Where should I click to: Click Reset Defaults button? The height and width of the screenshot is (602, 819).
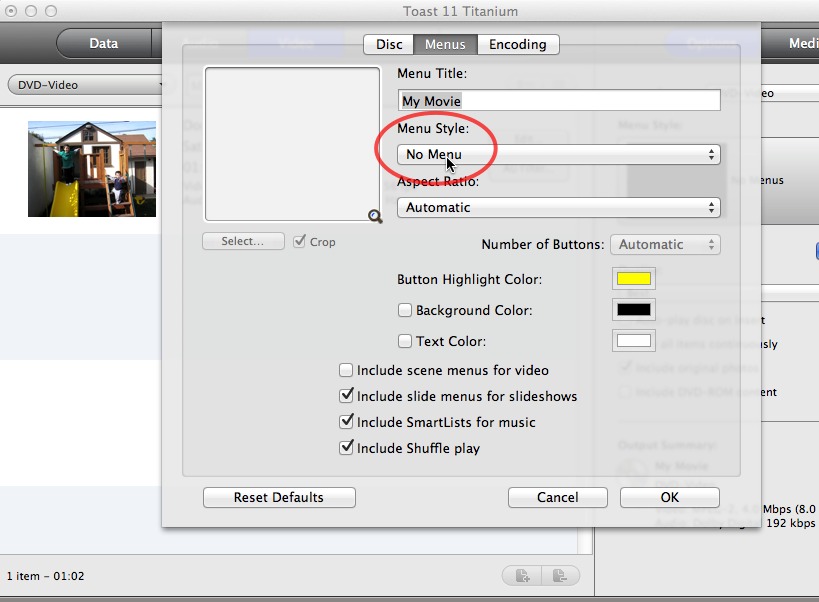279,497
